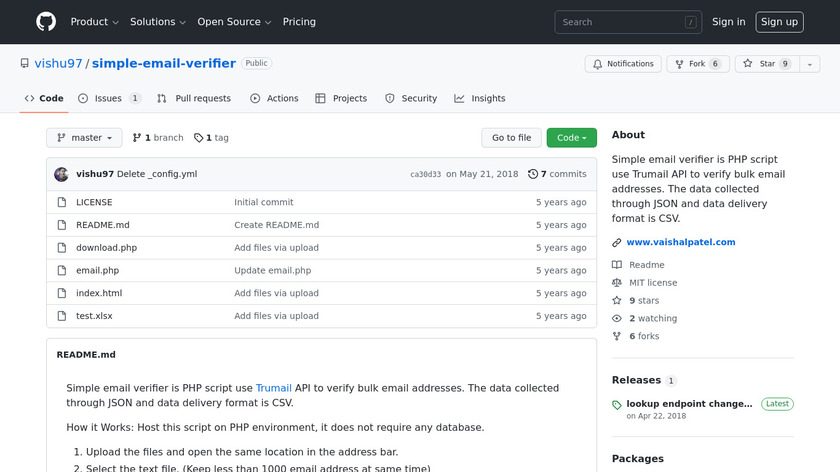Click the file icon next to LICENSE
Screen dimensions: 840x472
[x=62, y=202]
